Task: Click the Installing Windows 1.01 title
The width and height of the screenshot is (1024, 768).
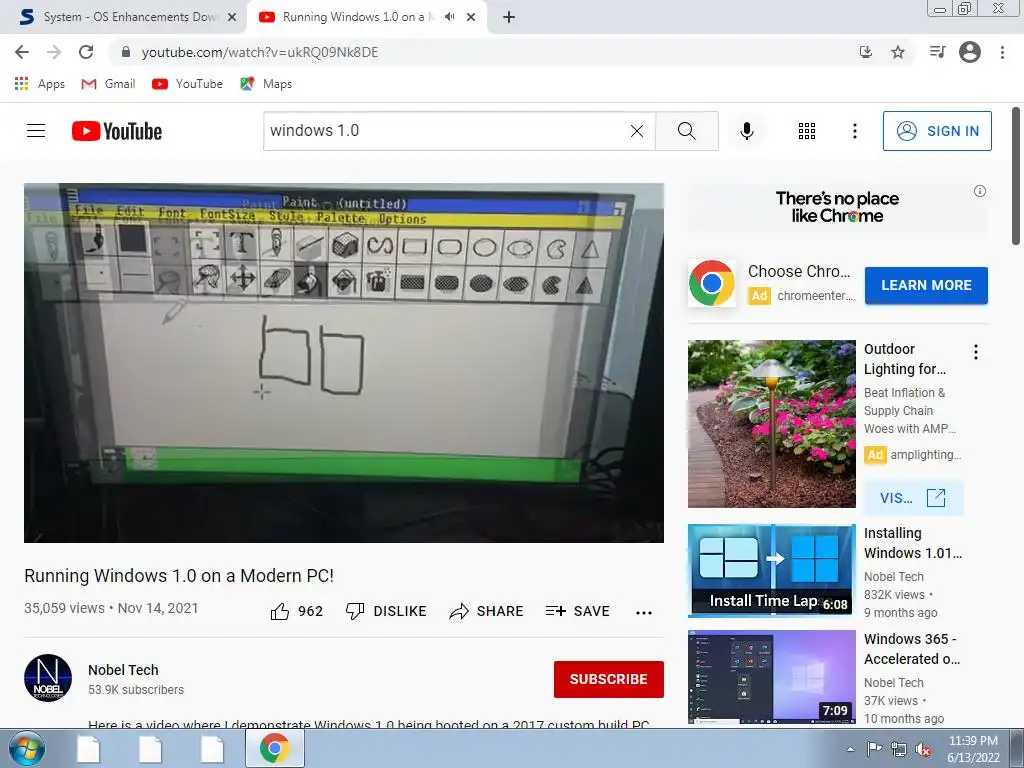Action: click(x=912, y=543)
